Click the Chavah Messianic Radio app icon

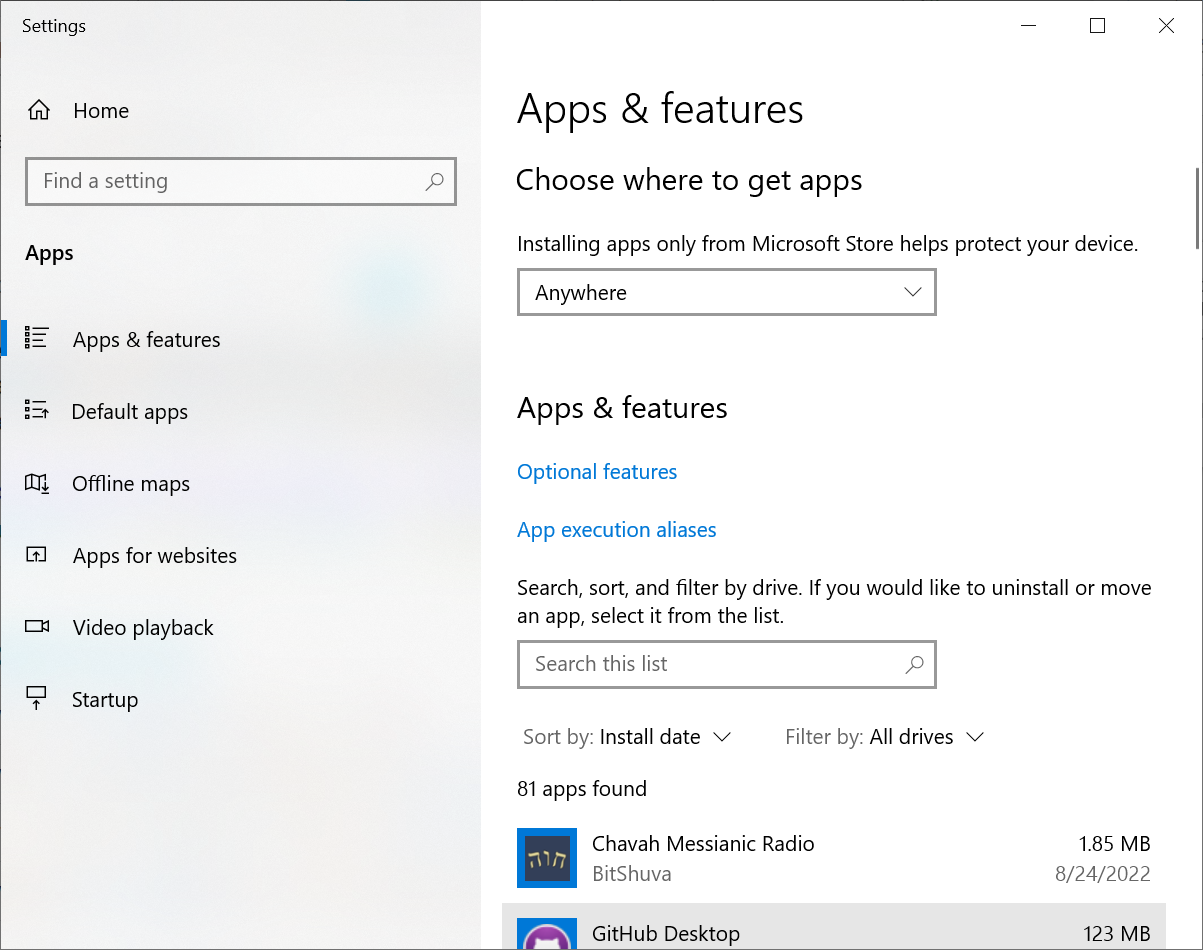pyautogui.click(x=547, y=858)
